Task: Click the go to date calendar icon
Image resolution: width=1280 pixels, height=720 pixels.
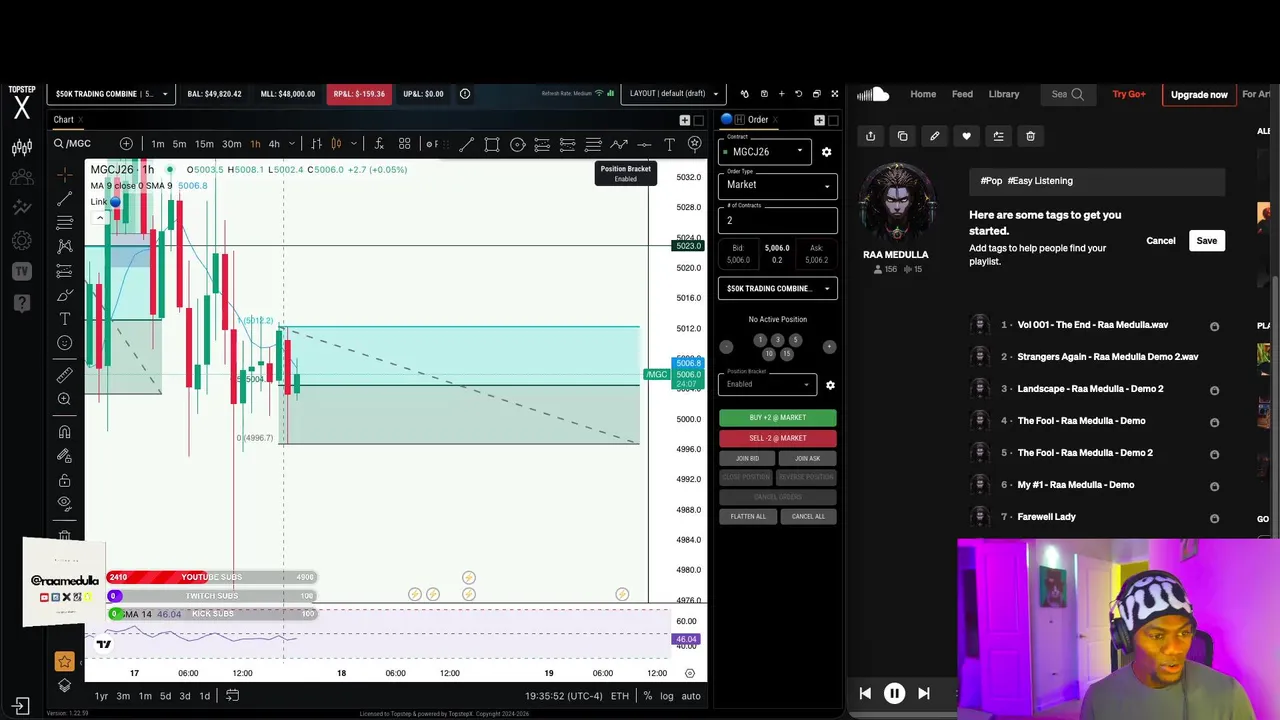Action: coord(232,695)
